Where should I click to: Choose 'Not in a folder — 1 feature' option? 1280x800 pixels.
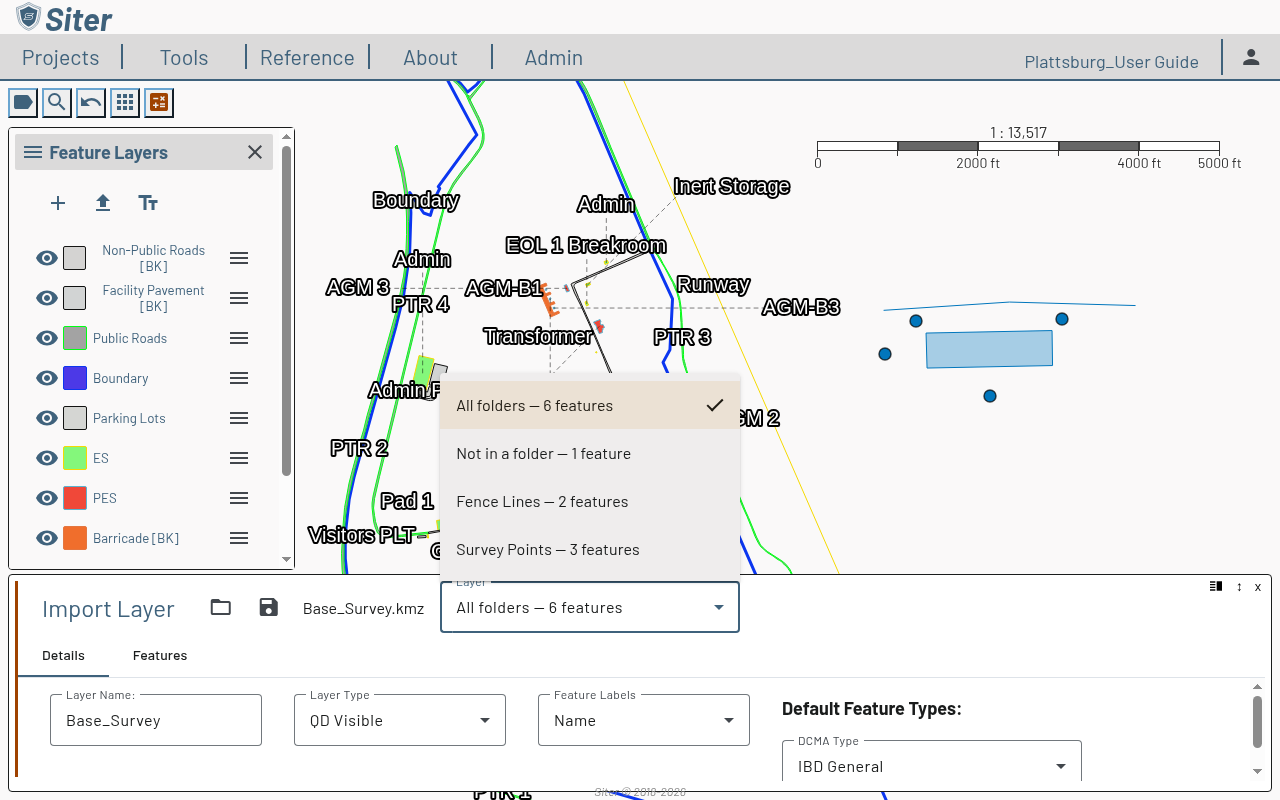(590, 454)
